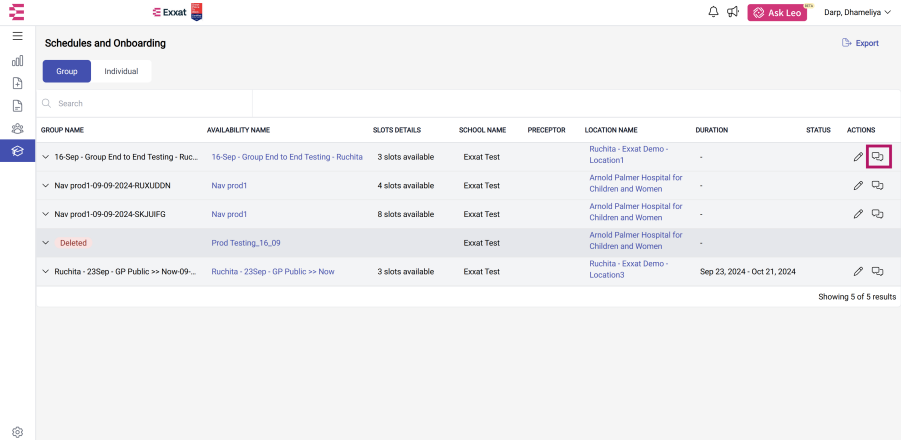The height and width of the screenshot is (440, 902).
Task: Click the Sep 23, 2024 - Oct 21, 2024 duration
Action: coord(748,271)
